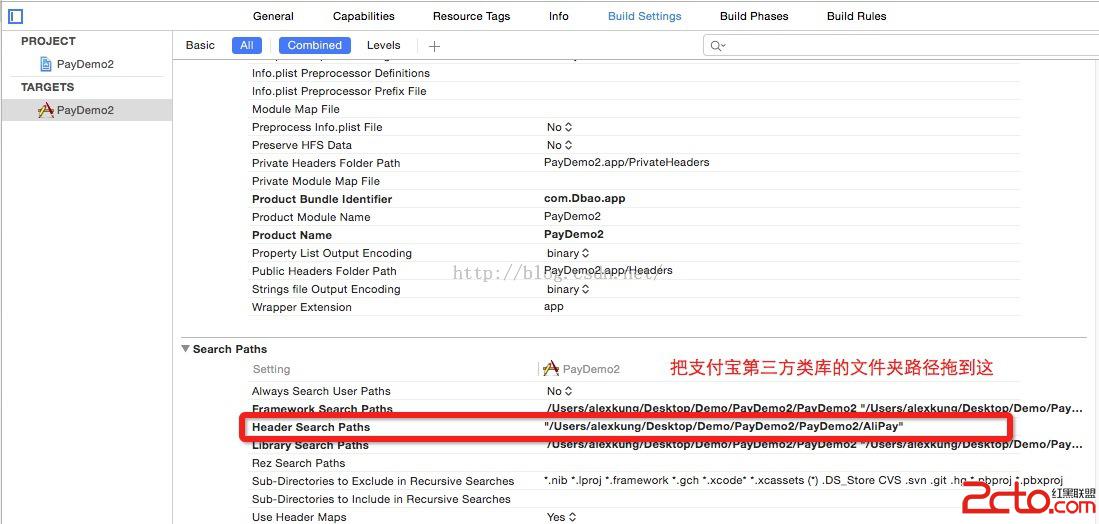This screenshot has height=524, width=1099.
Task: Click the PayDemo2 project file icon
Action: 46,64
